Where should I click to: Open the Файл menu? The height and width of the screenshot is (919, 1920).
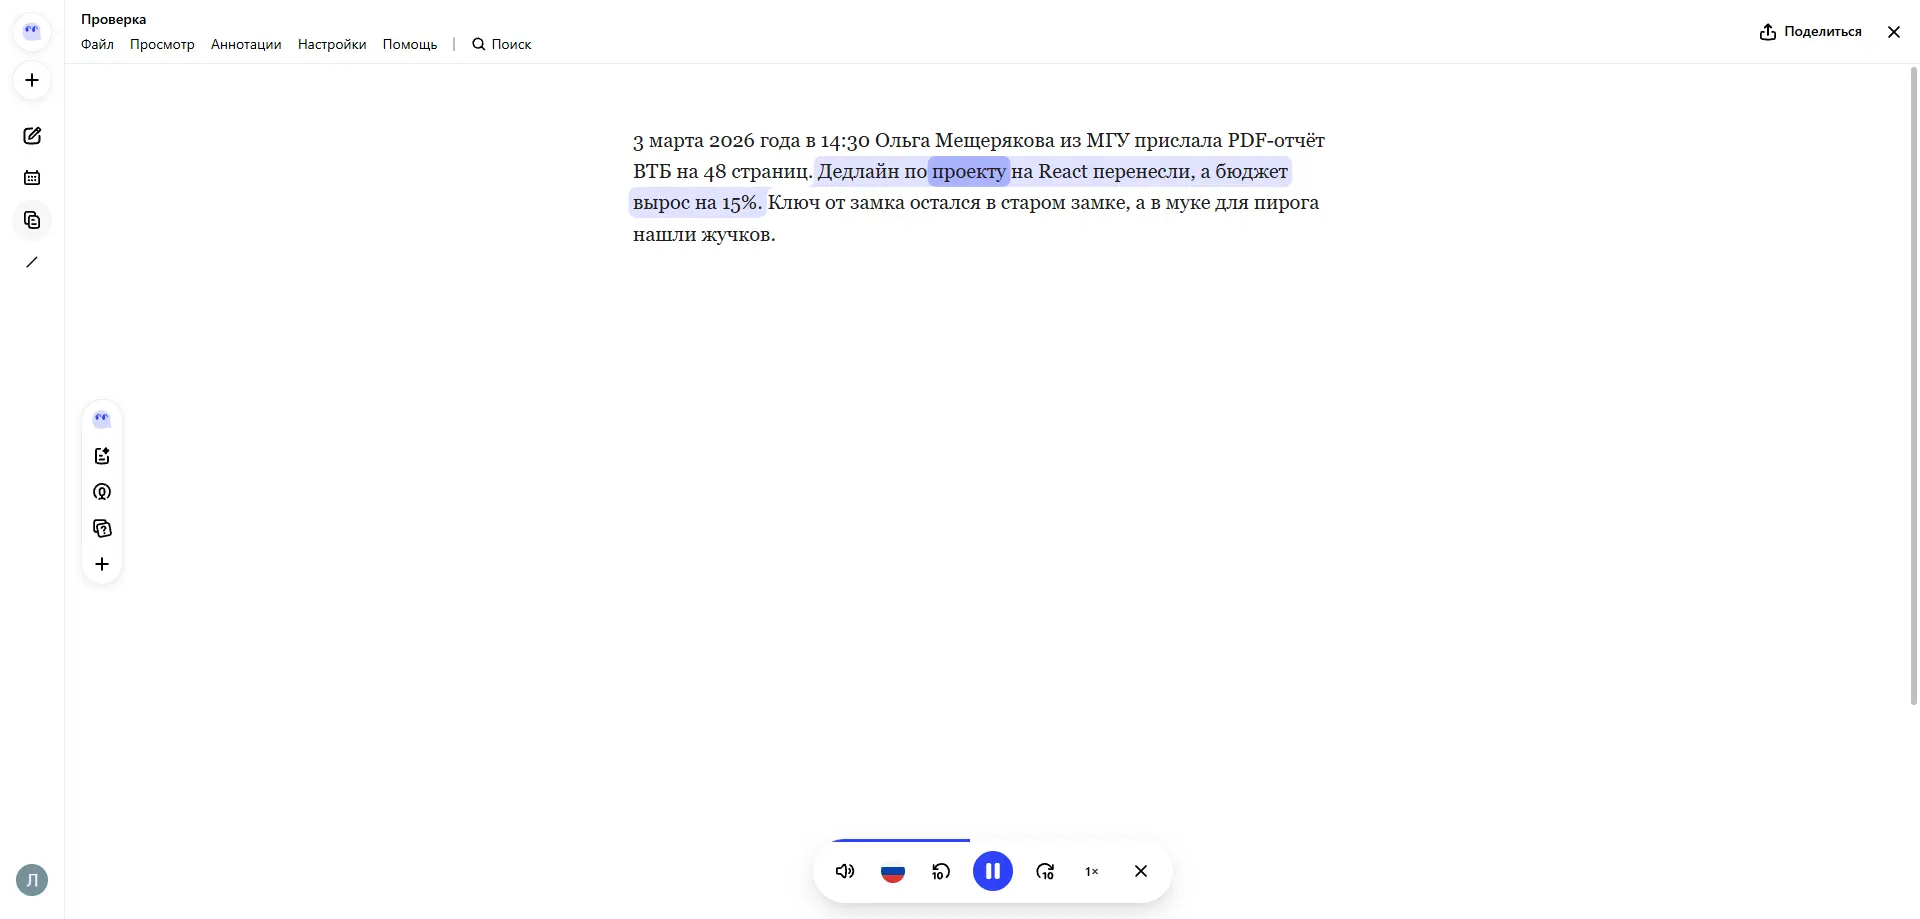pos(97,44)
